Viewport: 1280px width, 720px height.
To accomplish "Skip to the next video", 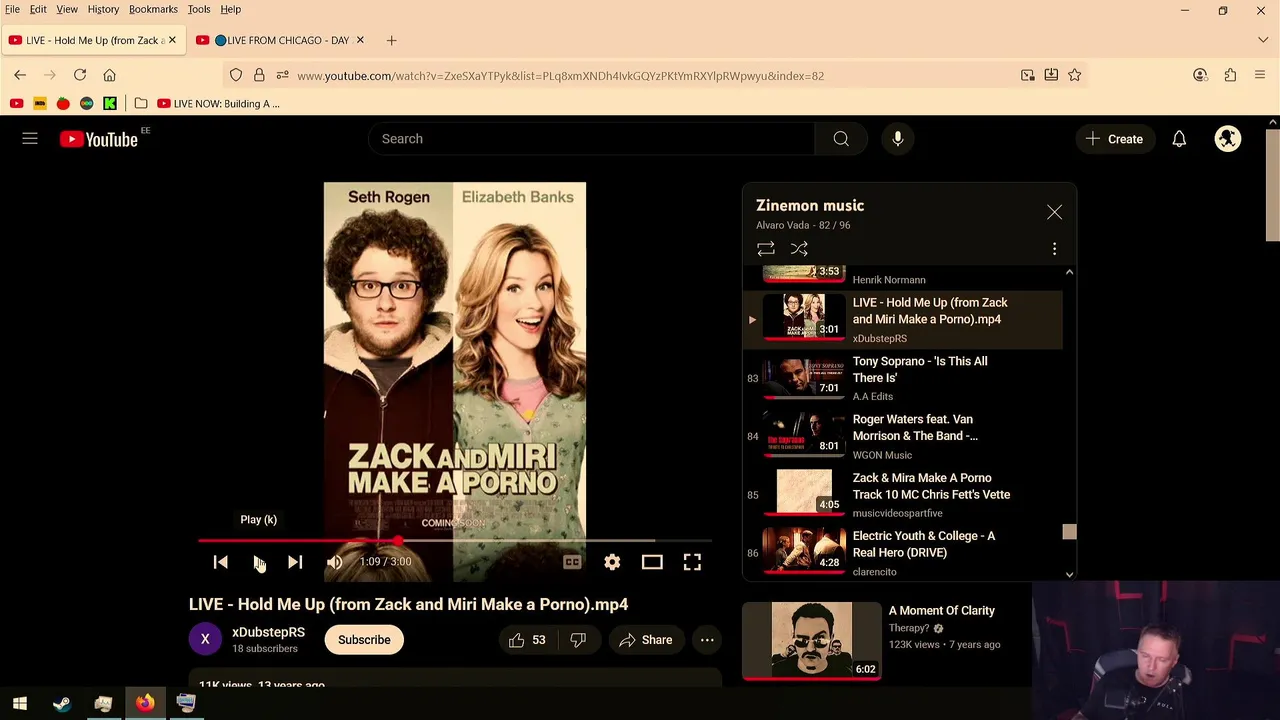I will (x=295, y=562).
